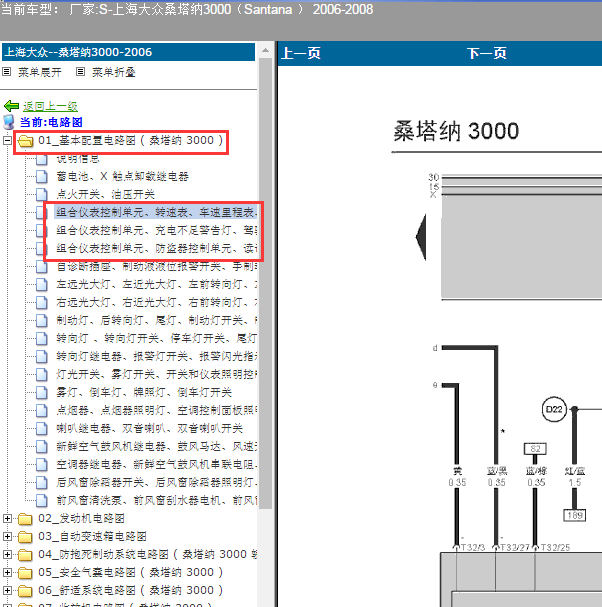Click page icon beside 灯光开关、雾灯开关 entry
Screen dimensions: 602x607
(x=42, y=374)
